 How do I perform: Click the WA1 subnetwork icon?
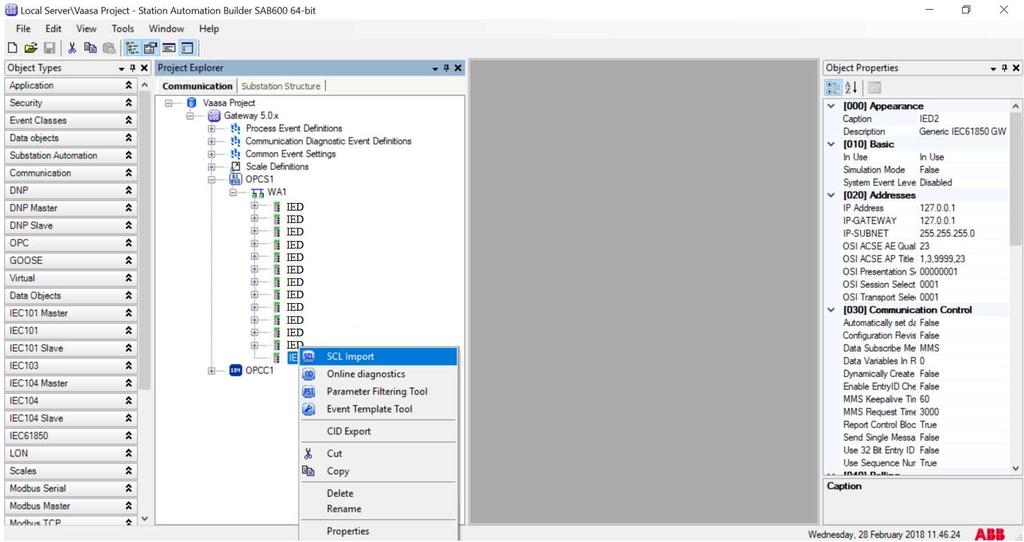(x=257, y=192)
